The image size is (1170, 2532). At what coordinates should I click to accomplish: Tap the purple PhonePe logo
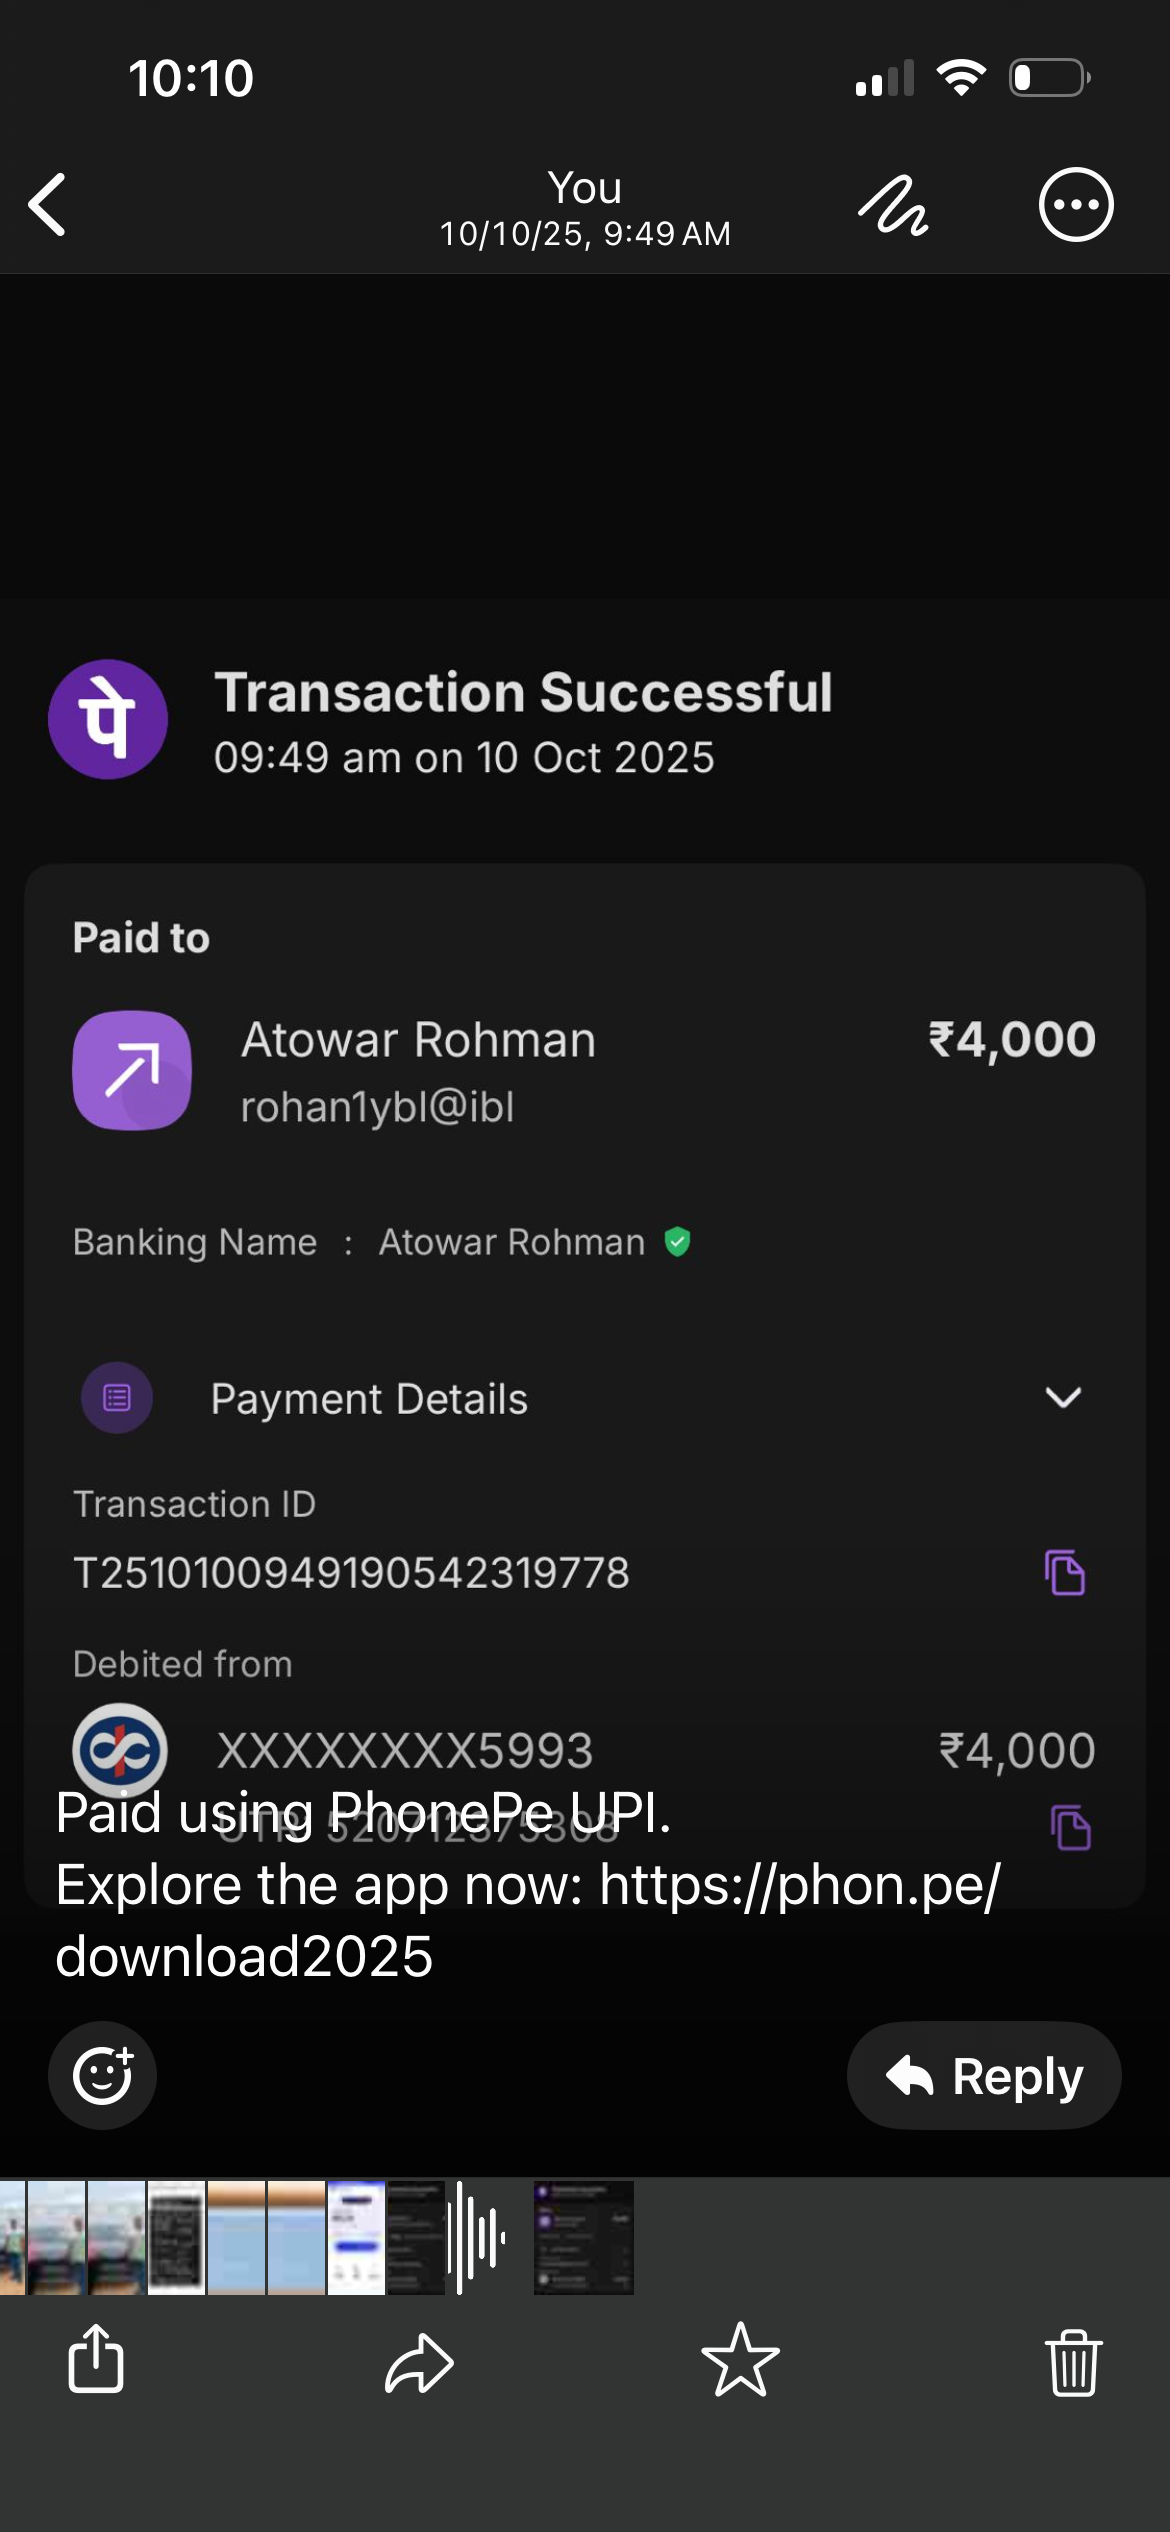pyautogui.click(x=108, y=719)
